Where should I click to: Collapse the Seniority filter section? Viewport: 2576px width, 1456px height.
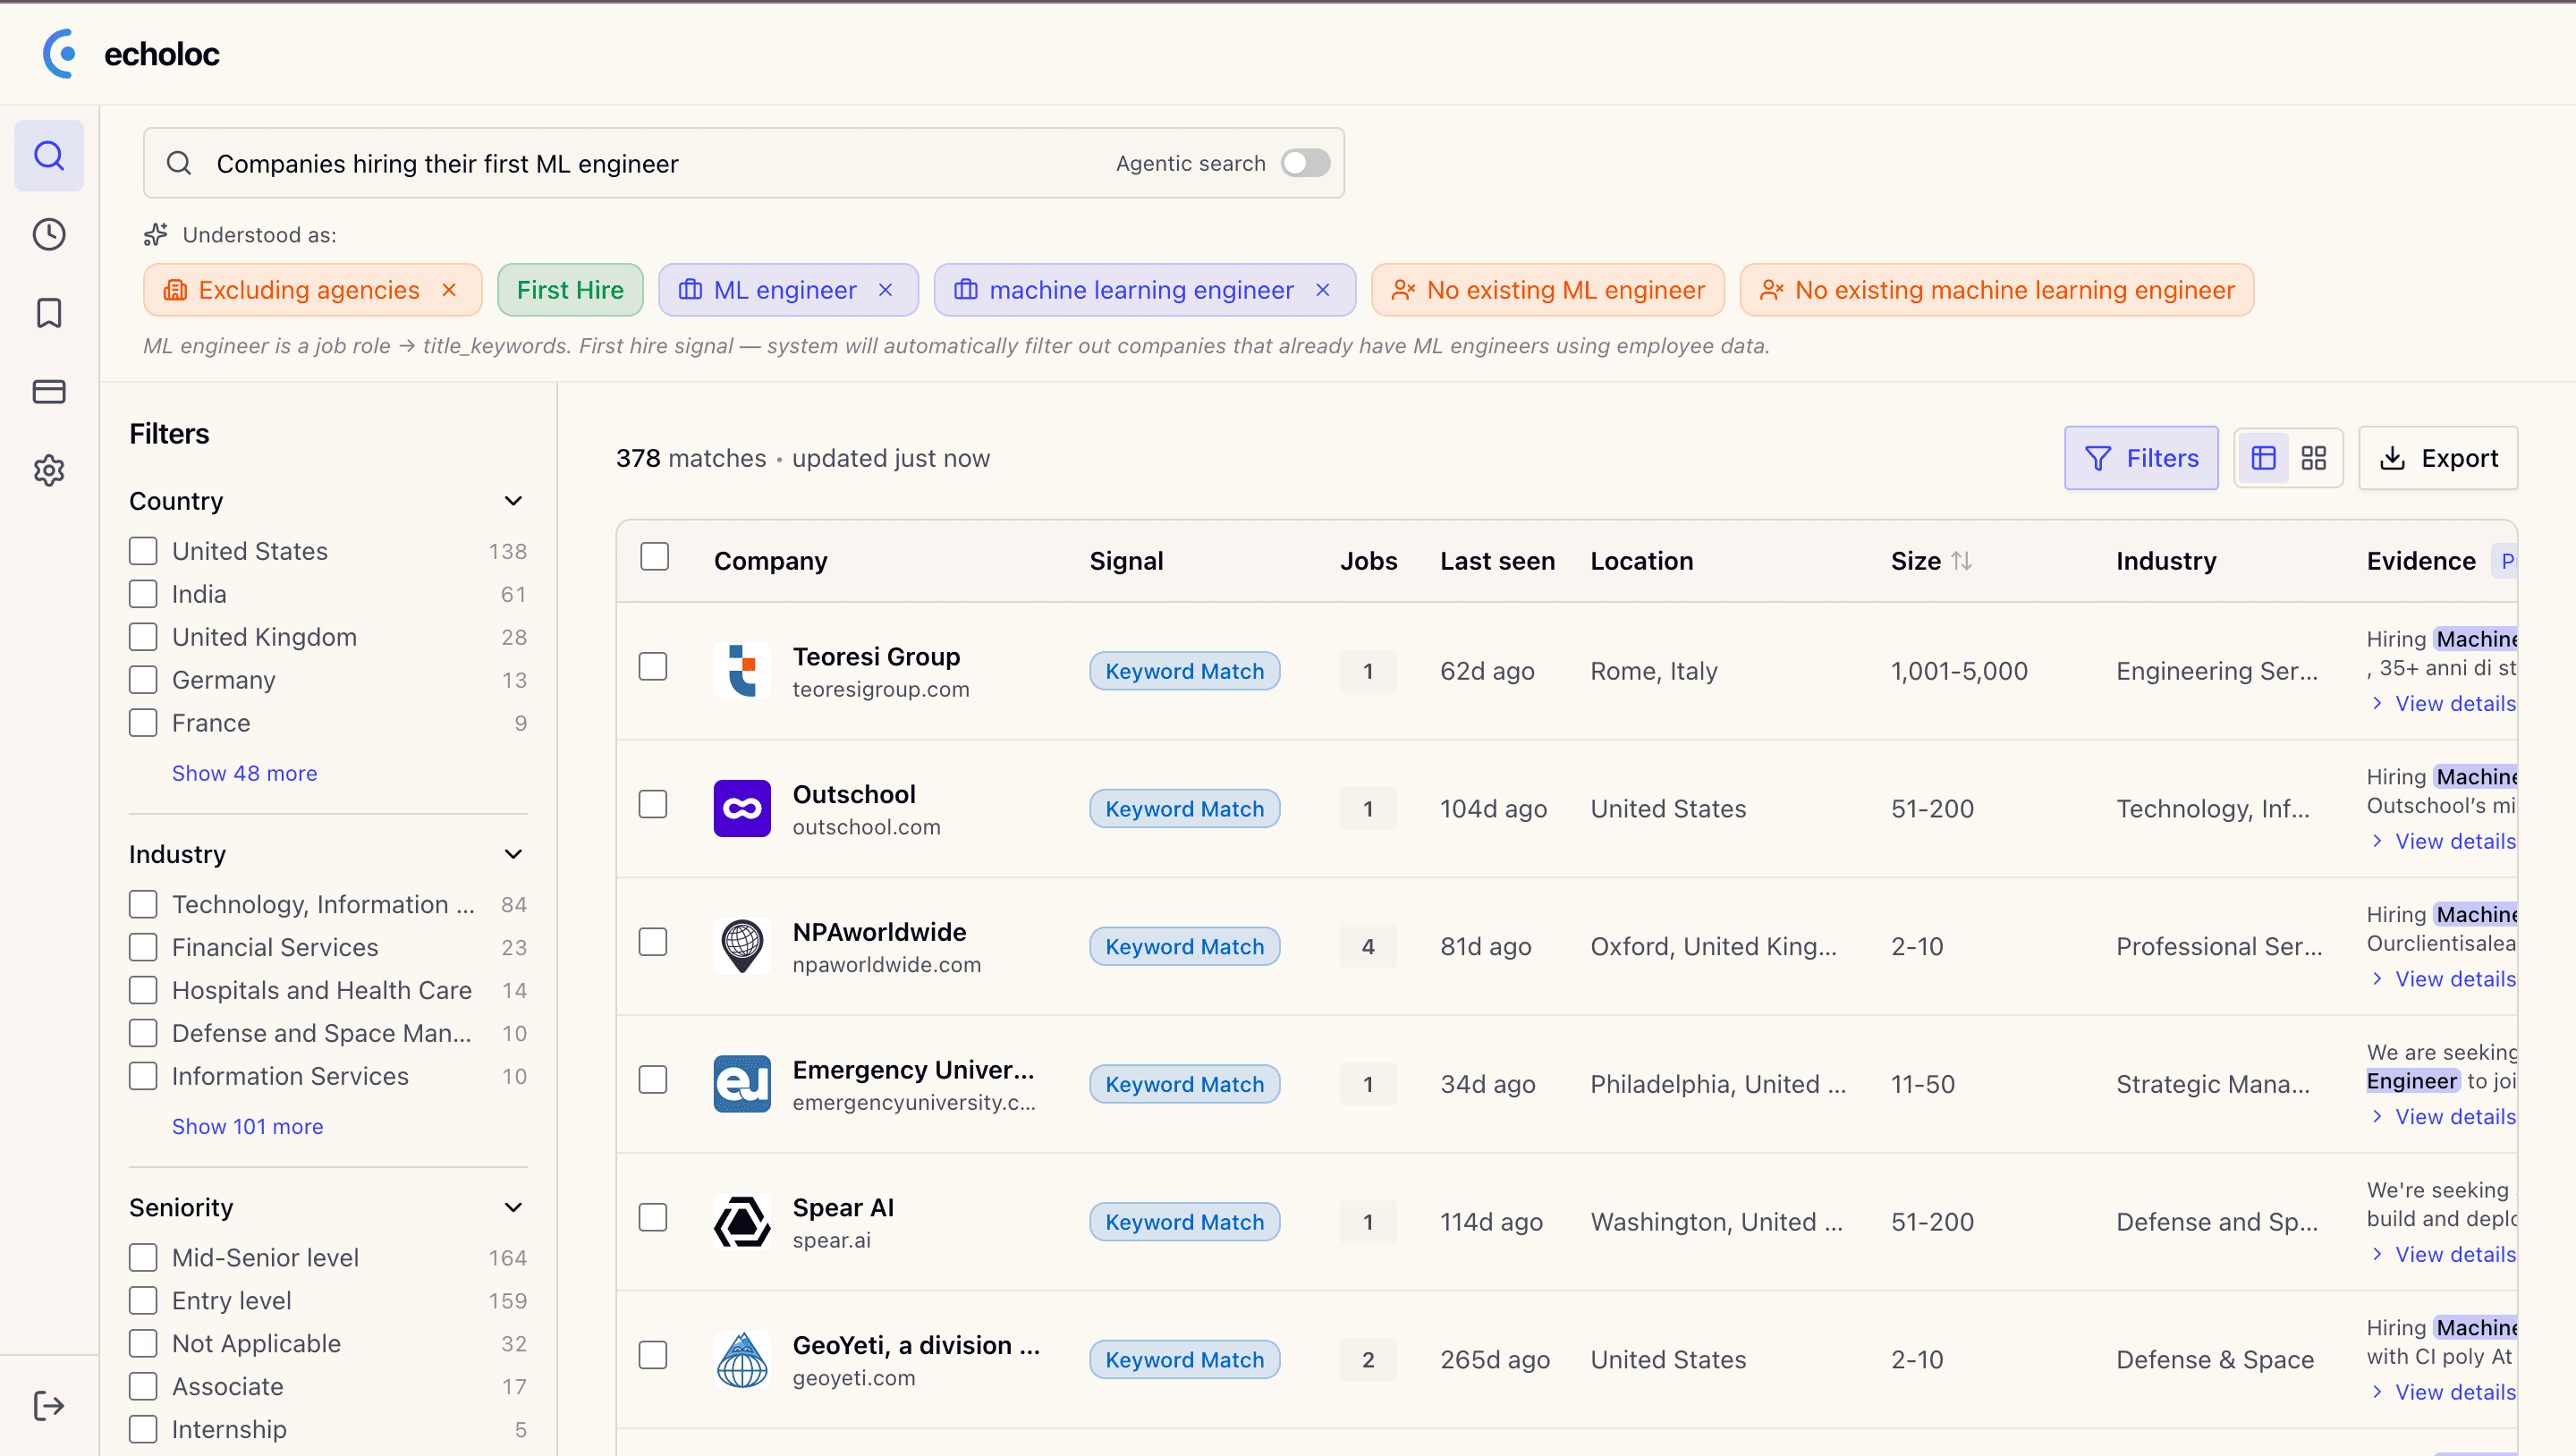[x=513, y=1207]
